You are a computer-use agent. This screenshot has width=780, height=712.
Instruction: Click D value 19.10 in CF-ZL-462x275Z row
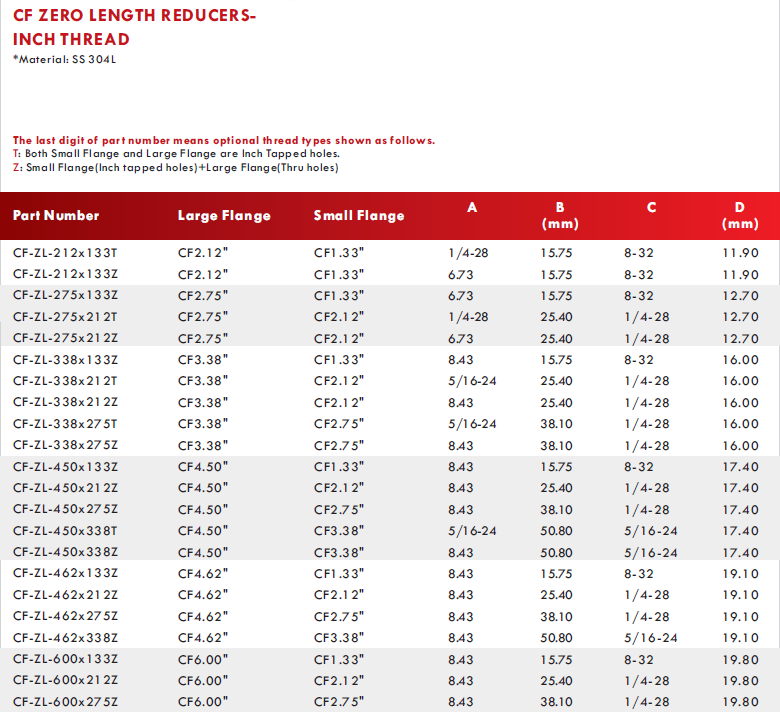(740, 616)
